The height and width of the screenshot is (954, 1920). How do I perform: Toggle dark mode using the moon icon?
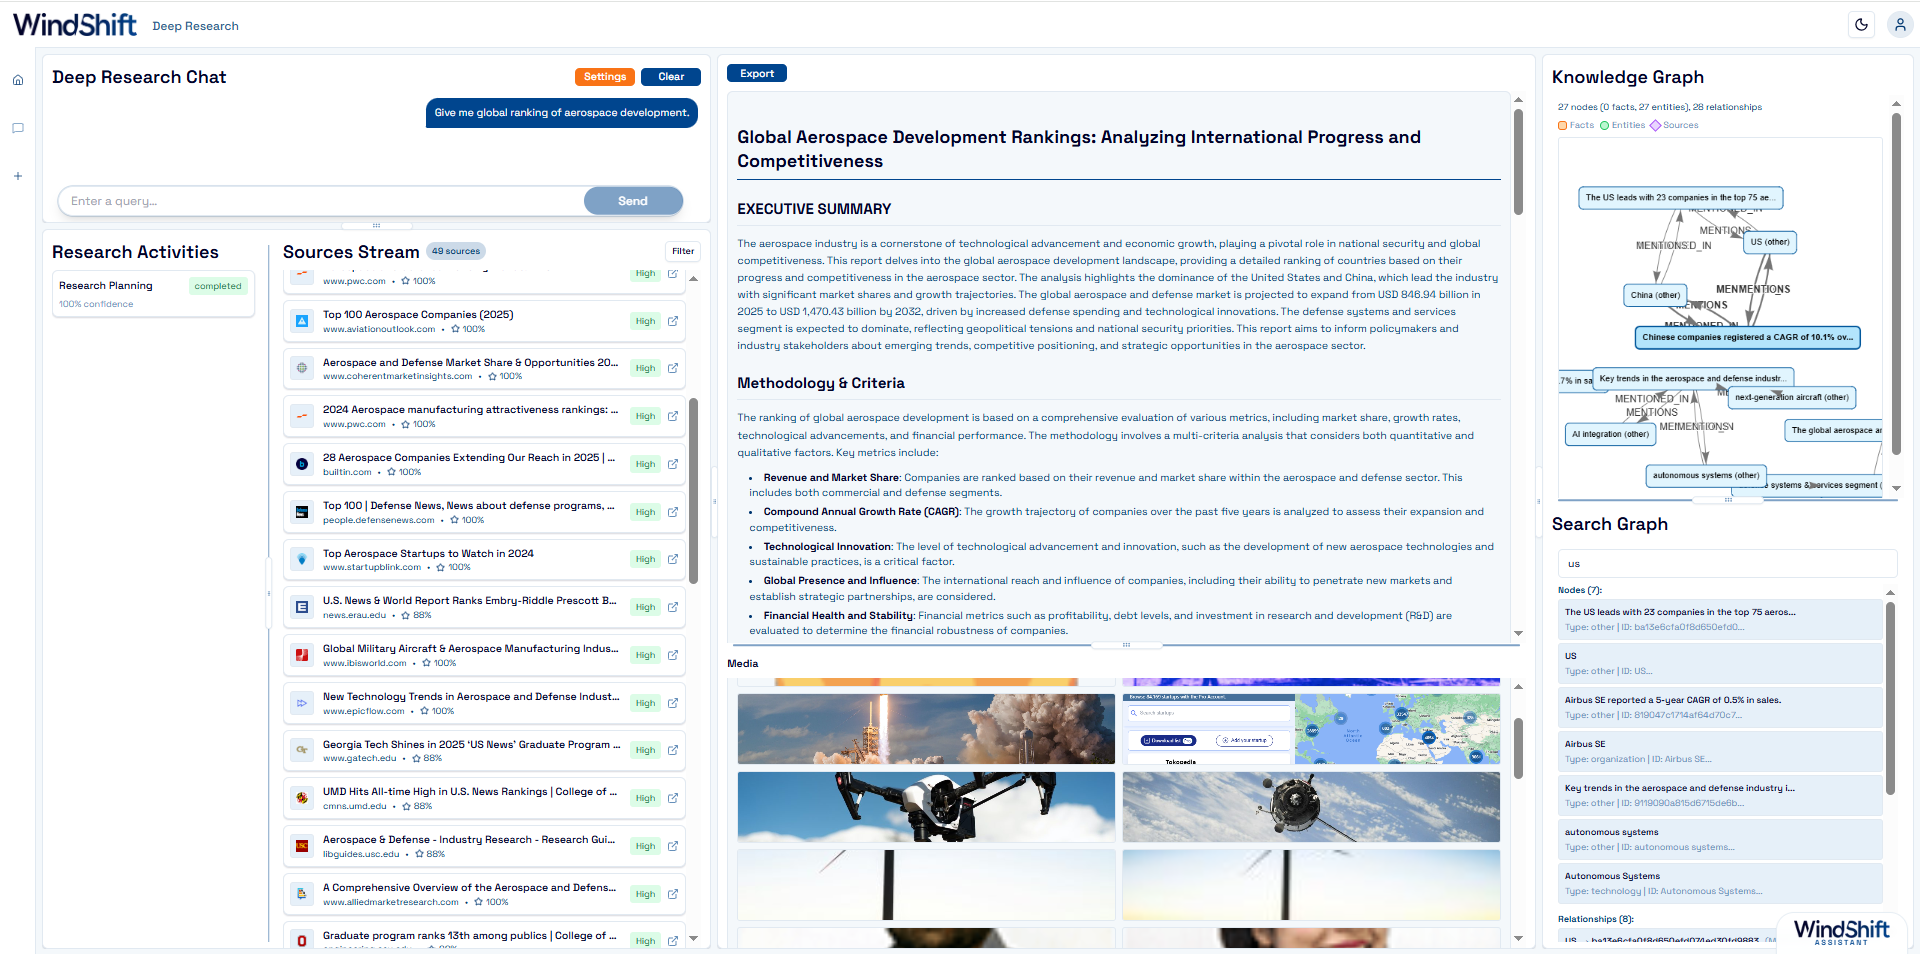coord(1862,23)
